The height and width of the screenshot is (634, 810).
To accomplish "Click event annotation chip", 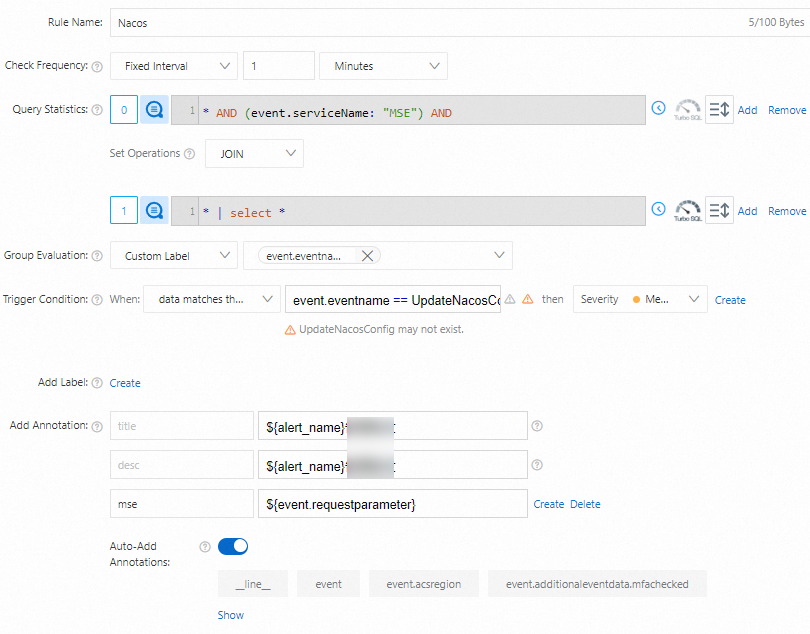I will tap(329, 584).
